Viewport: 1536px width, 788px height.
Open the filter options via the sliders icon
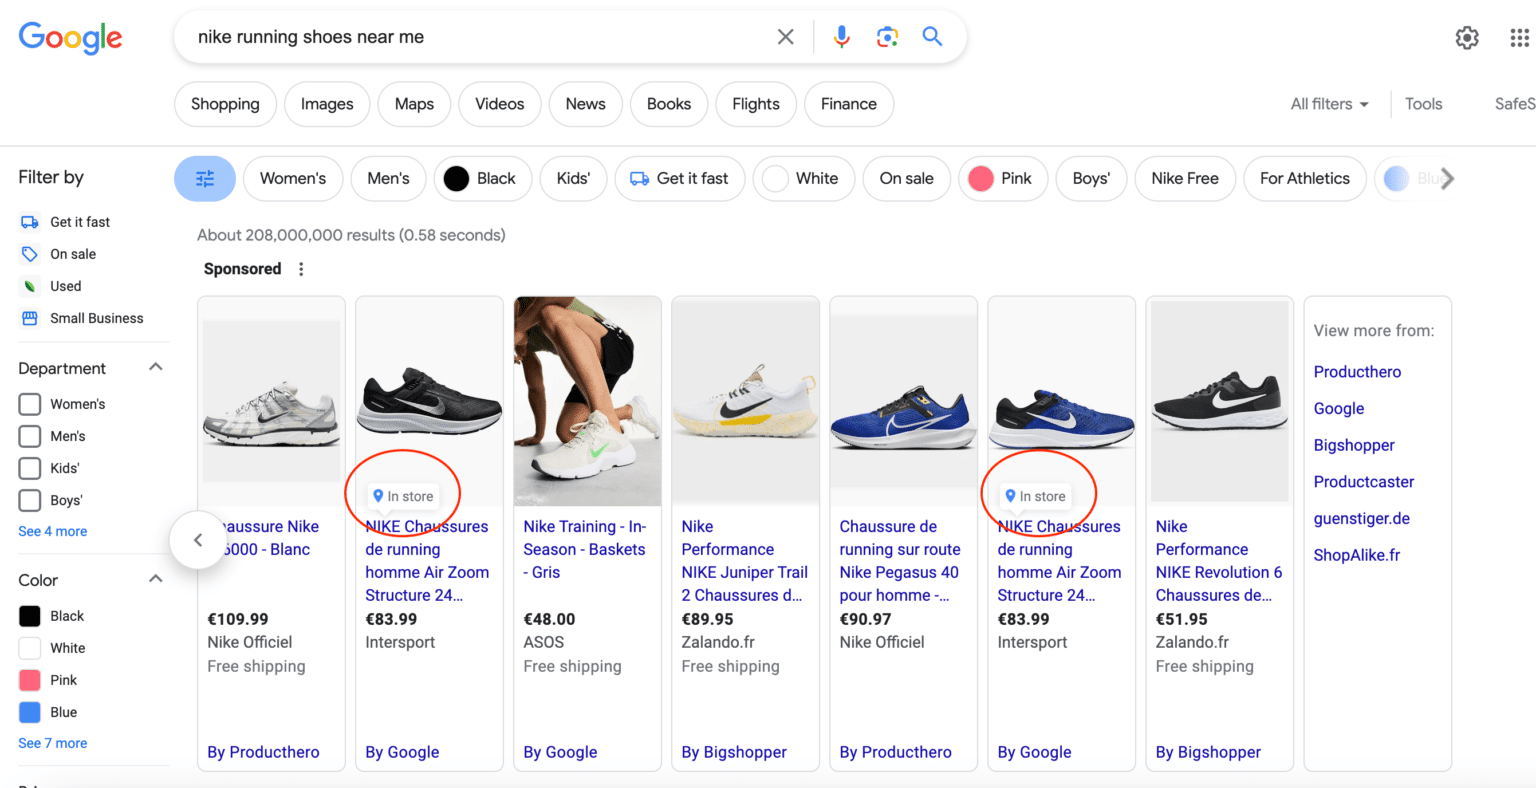[x=205, y=178]
